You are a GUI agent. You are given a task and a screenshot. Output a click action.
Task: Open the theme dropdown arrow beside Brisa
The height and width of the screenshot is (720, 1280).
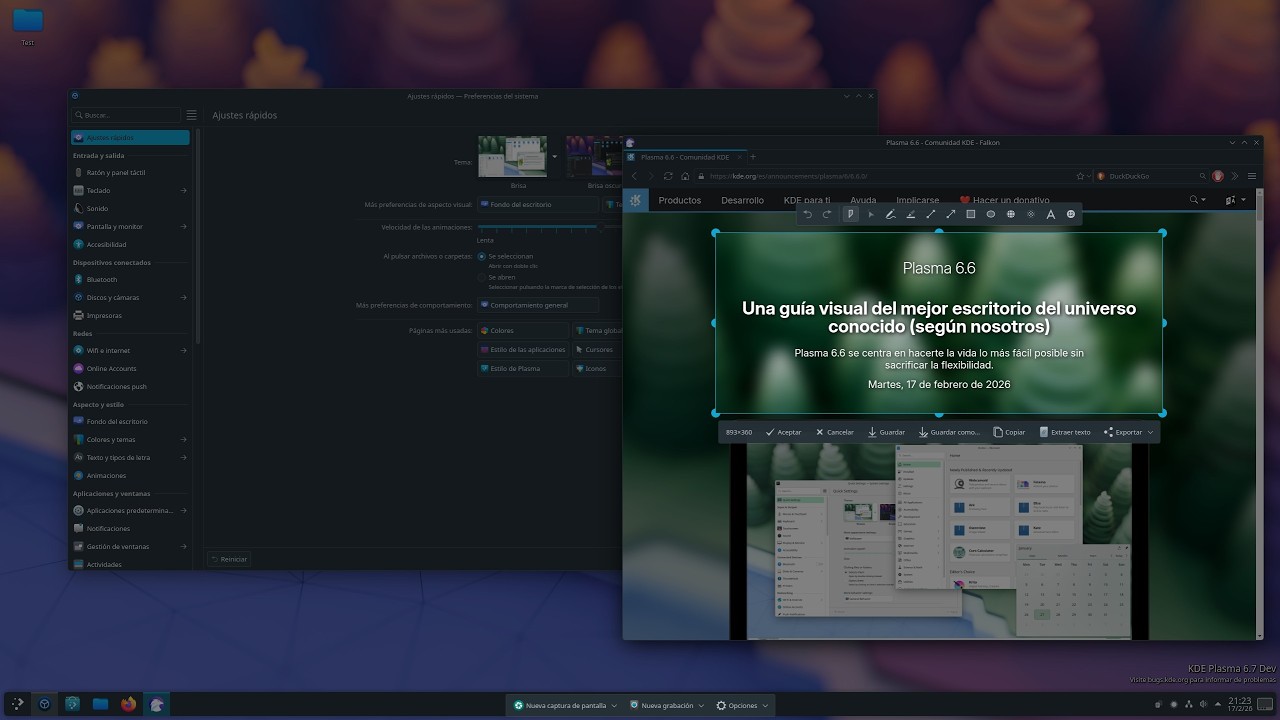555,156
